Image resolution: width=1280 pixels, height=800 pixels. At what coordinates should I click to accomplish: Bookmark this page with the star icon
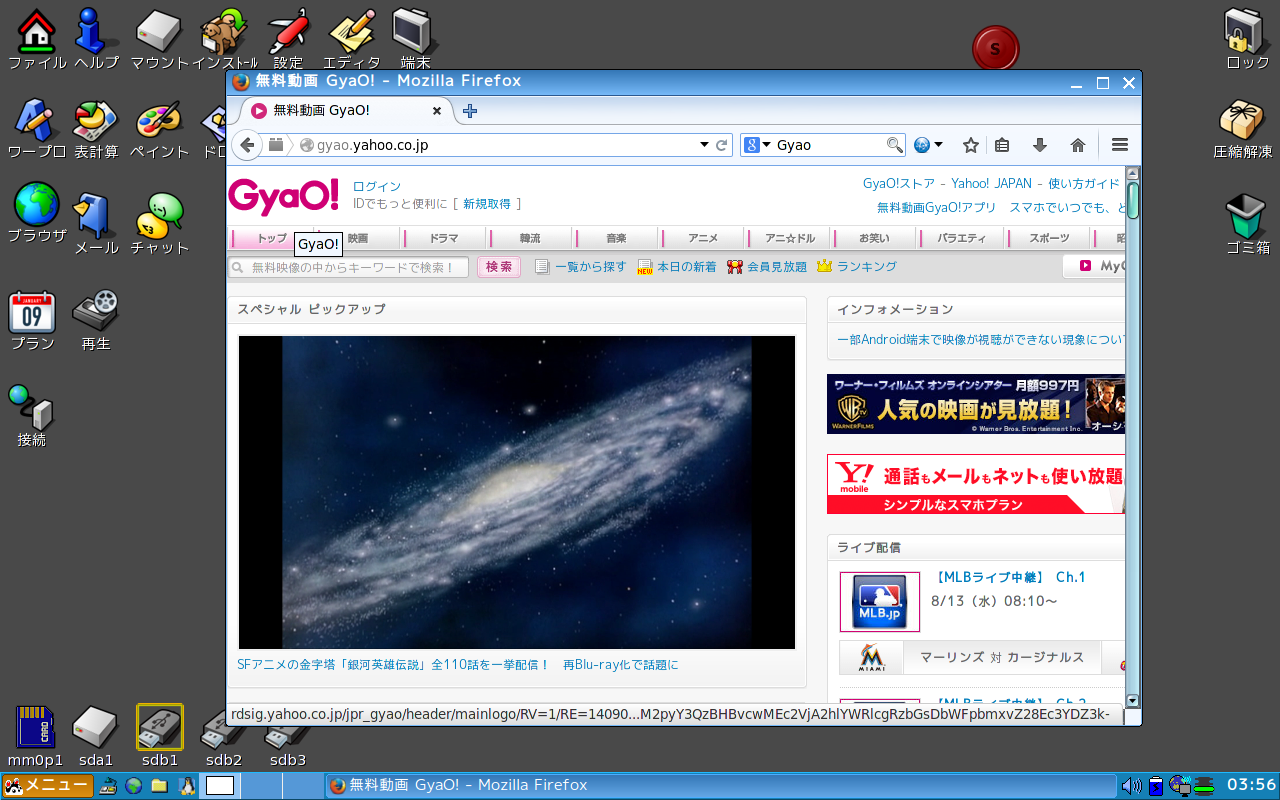(x=970, y=145)
